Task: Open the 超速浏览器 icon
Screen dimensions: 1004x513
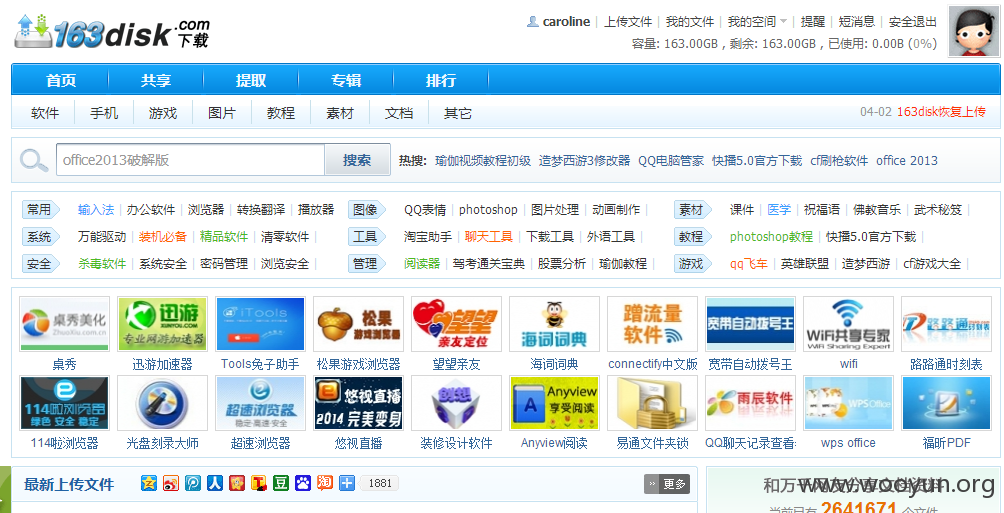Action: pyautogui.click(x=261, y=402)
